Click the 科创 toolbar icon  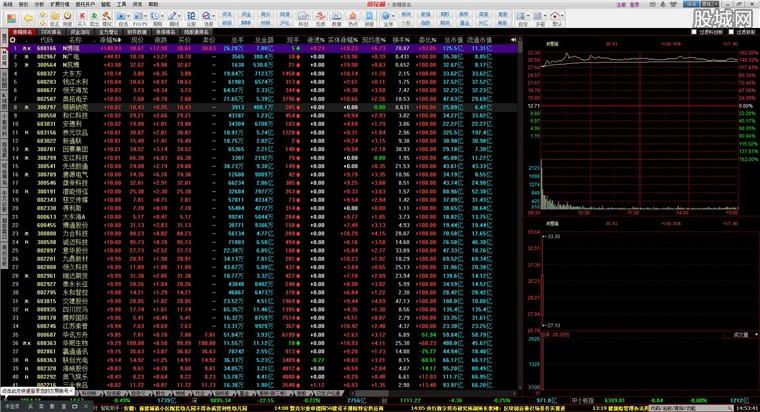tap(303, 18)
